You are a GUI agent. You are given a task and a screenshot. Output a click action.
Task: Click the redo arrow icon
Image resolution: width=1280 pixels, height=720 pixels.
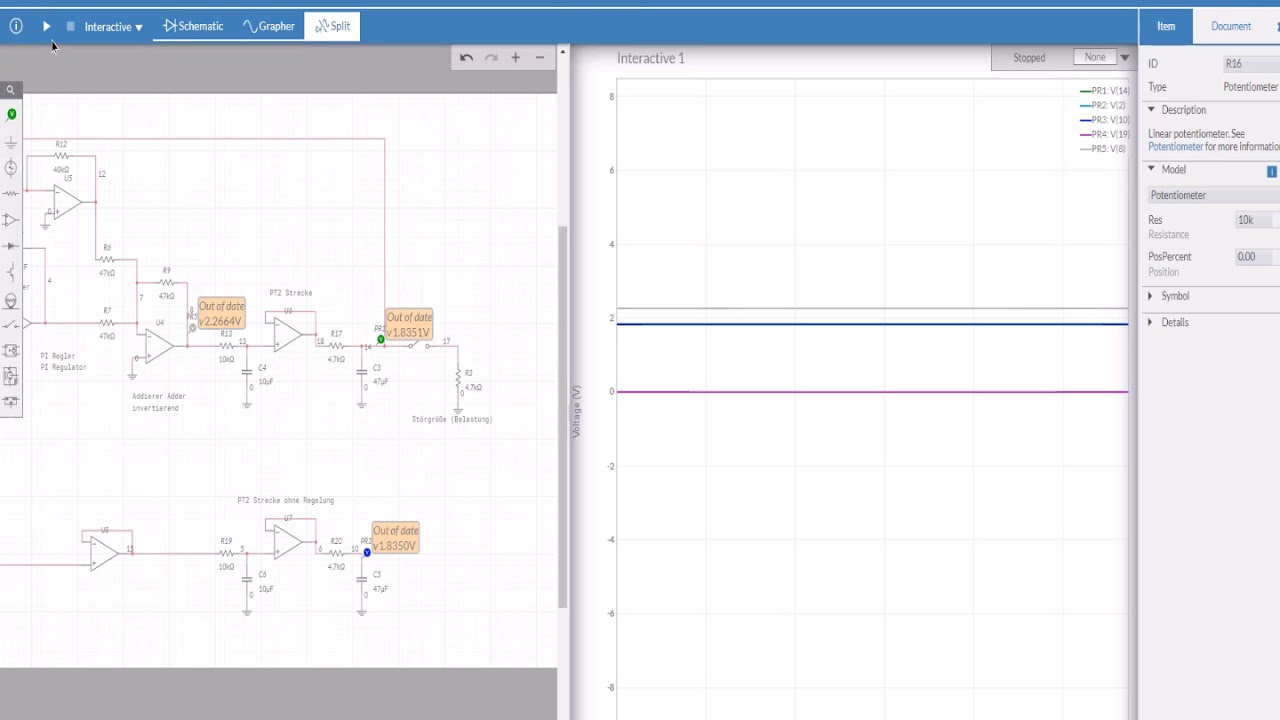pyautogui.click(x=491, y=58)
